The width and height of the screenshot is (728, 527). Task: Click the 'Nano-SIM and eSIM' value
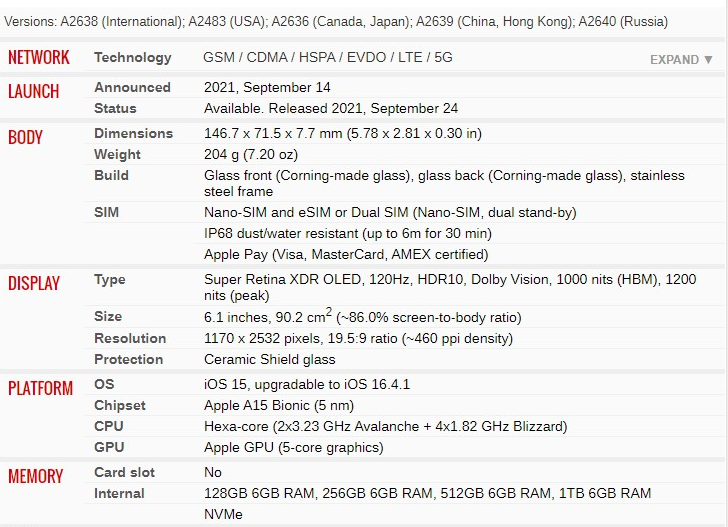tap(390, 212)
